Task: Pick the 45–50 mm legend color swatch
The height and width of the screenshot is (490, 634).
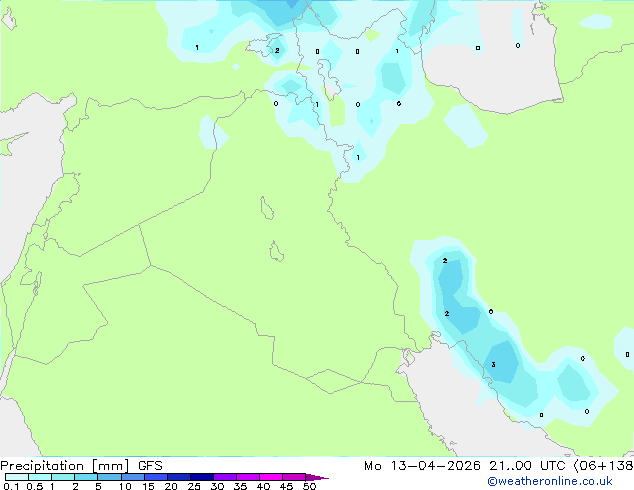Action: coord(294,477)
